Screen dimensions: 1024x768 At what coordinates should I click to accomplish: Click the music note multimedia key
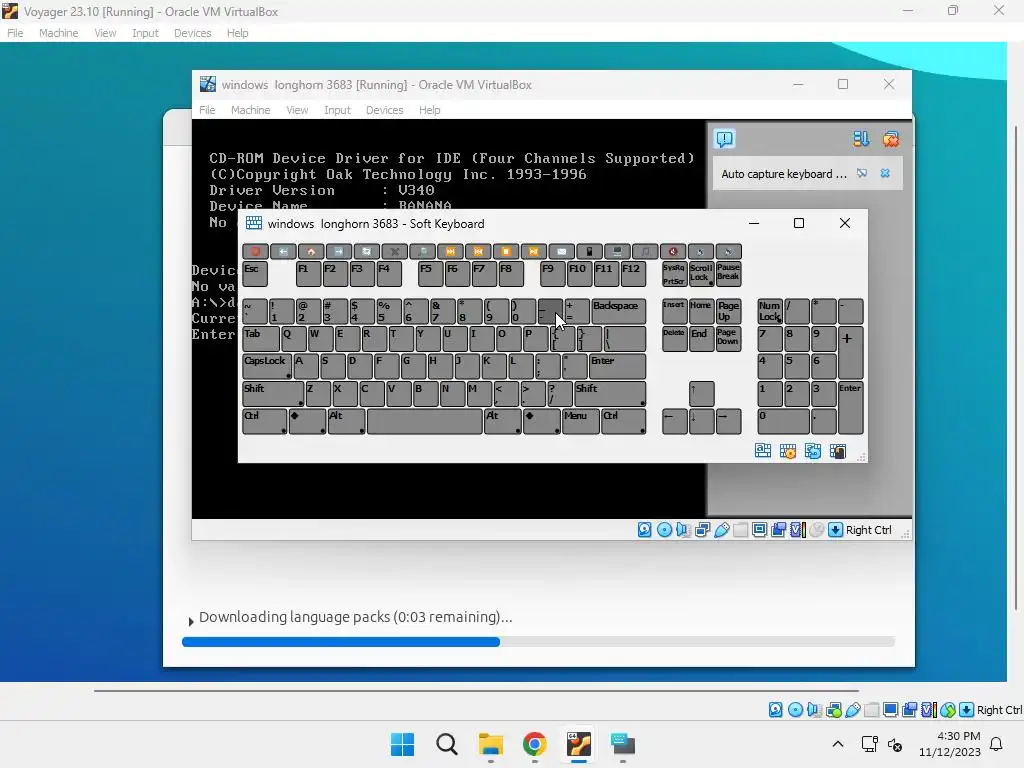[x=645, y=251]
